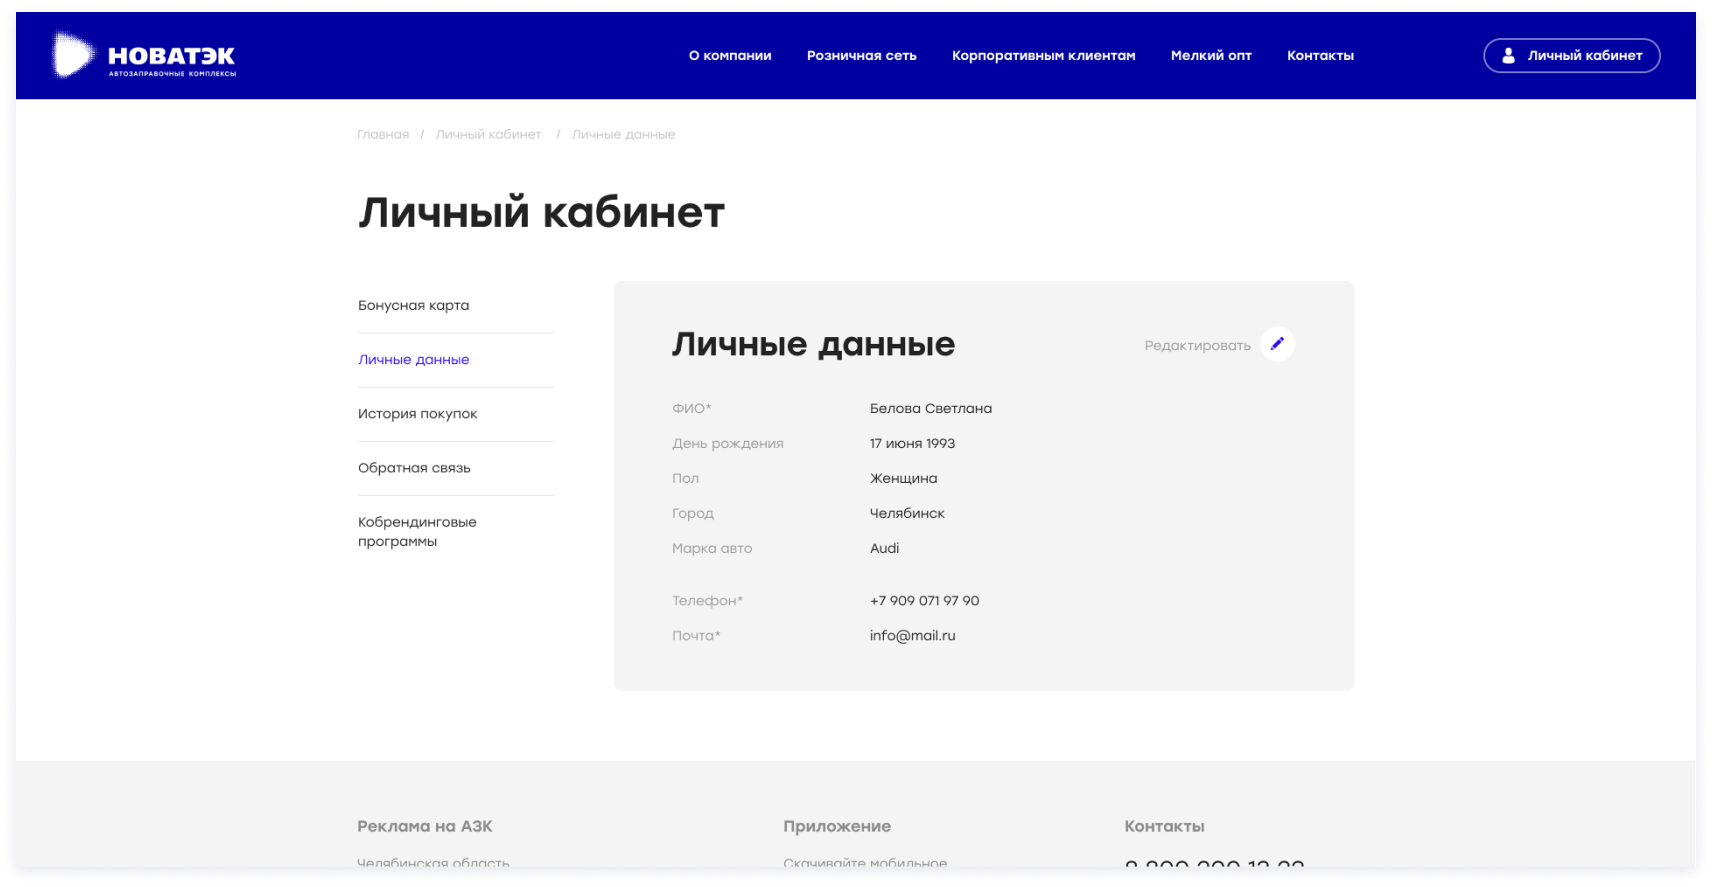Click the Редактировать text link

tap(1197, 346)
